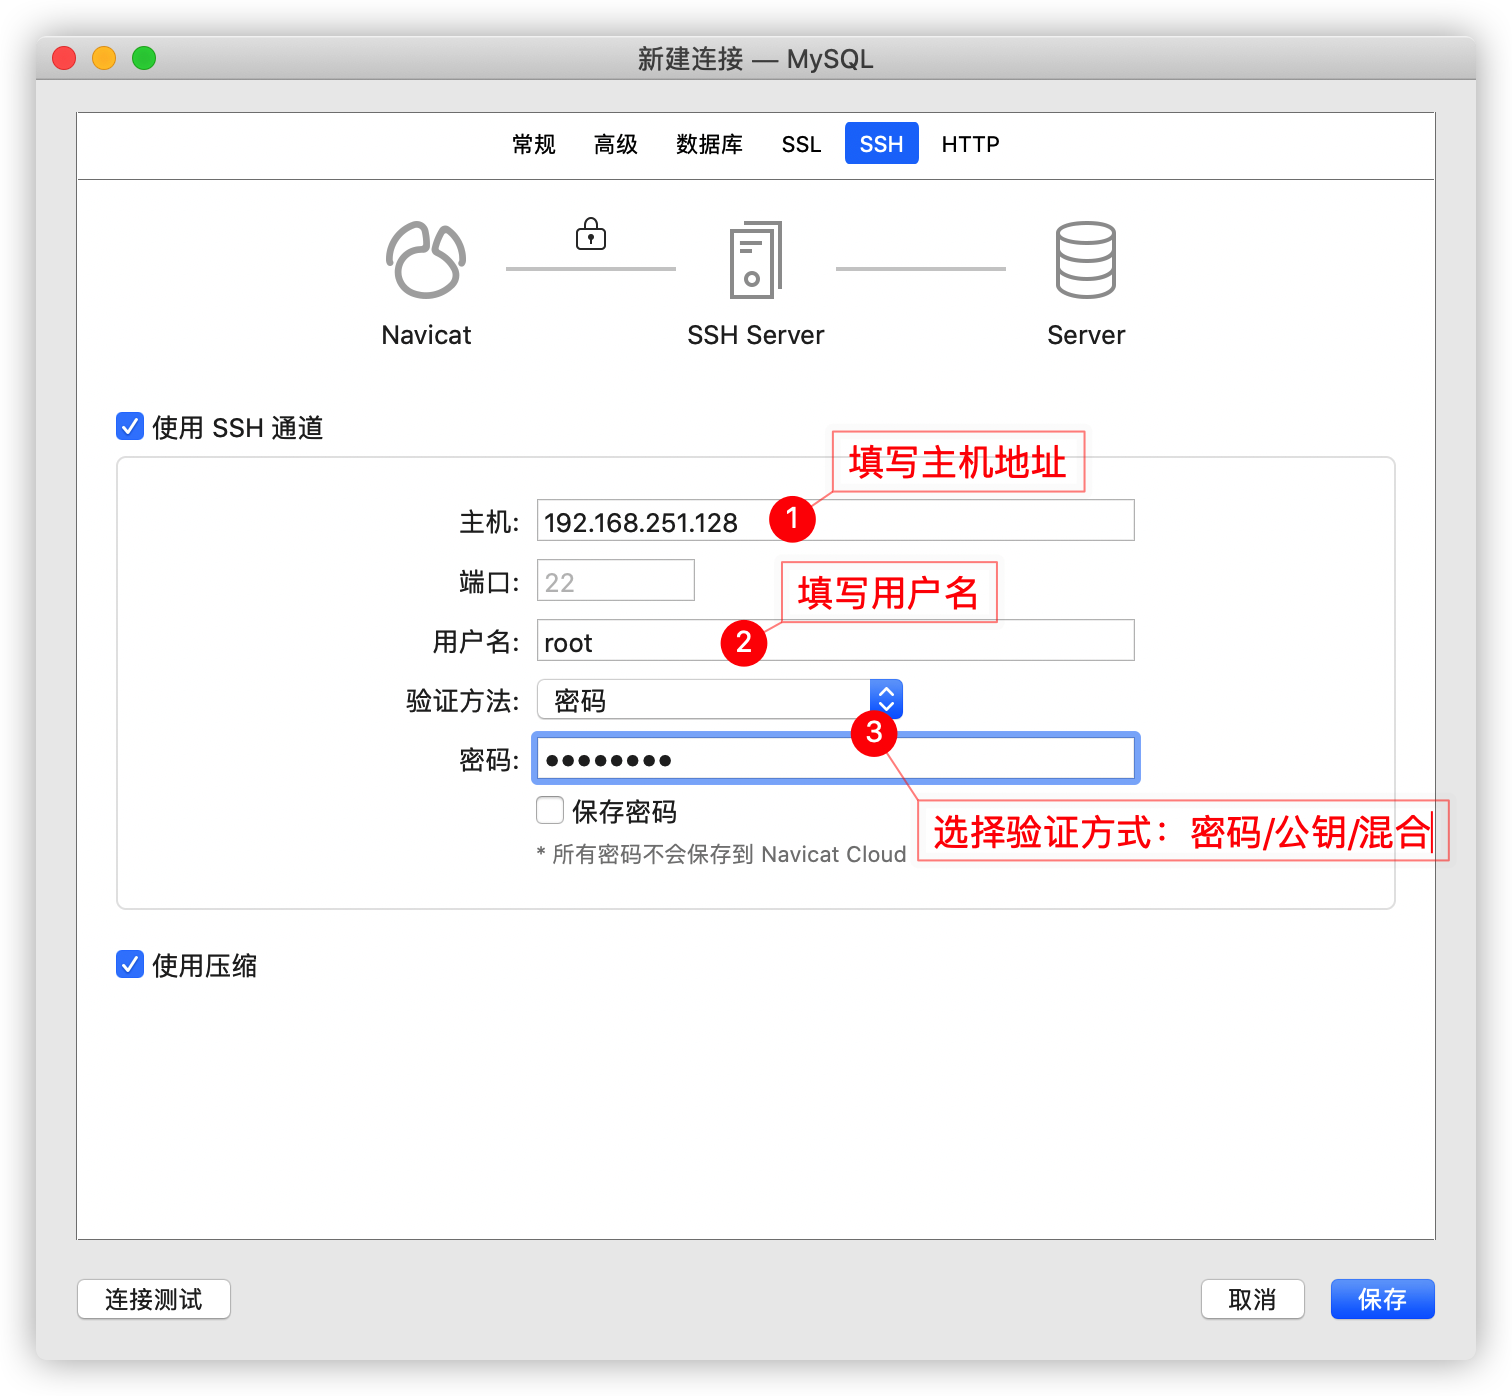
Task: Click the 主机 input field
Action: 836,520
